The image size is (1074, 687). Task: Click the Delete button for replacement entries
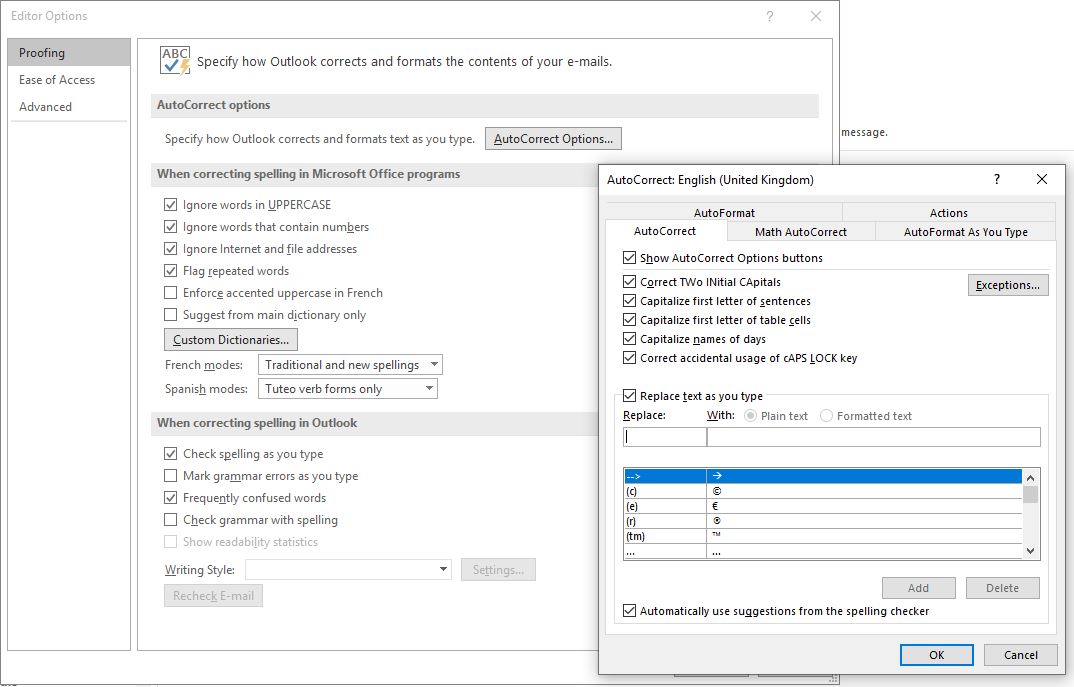point(1002,588)
